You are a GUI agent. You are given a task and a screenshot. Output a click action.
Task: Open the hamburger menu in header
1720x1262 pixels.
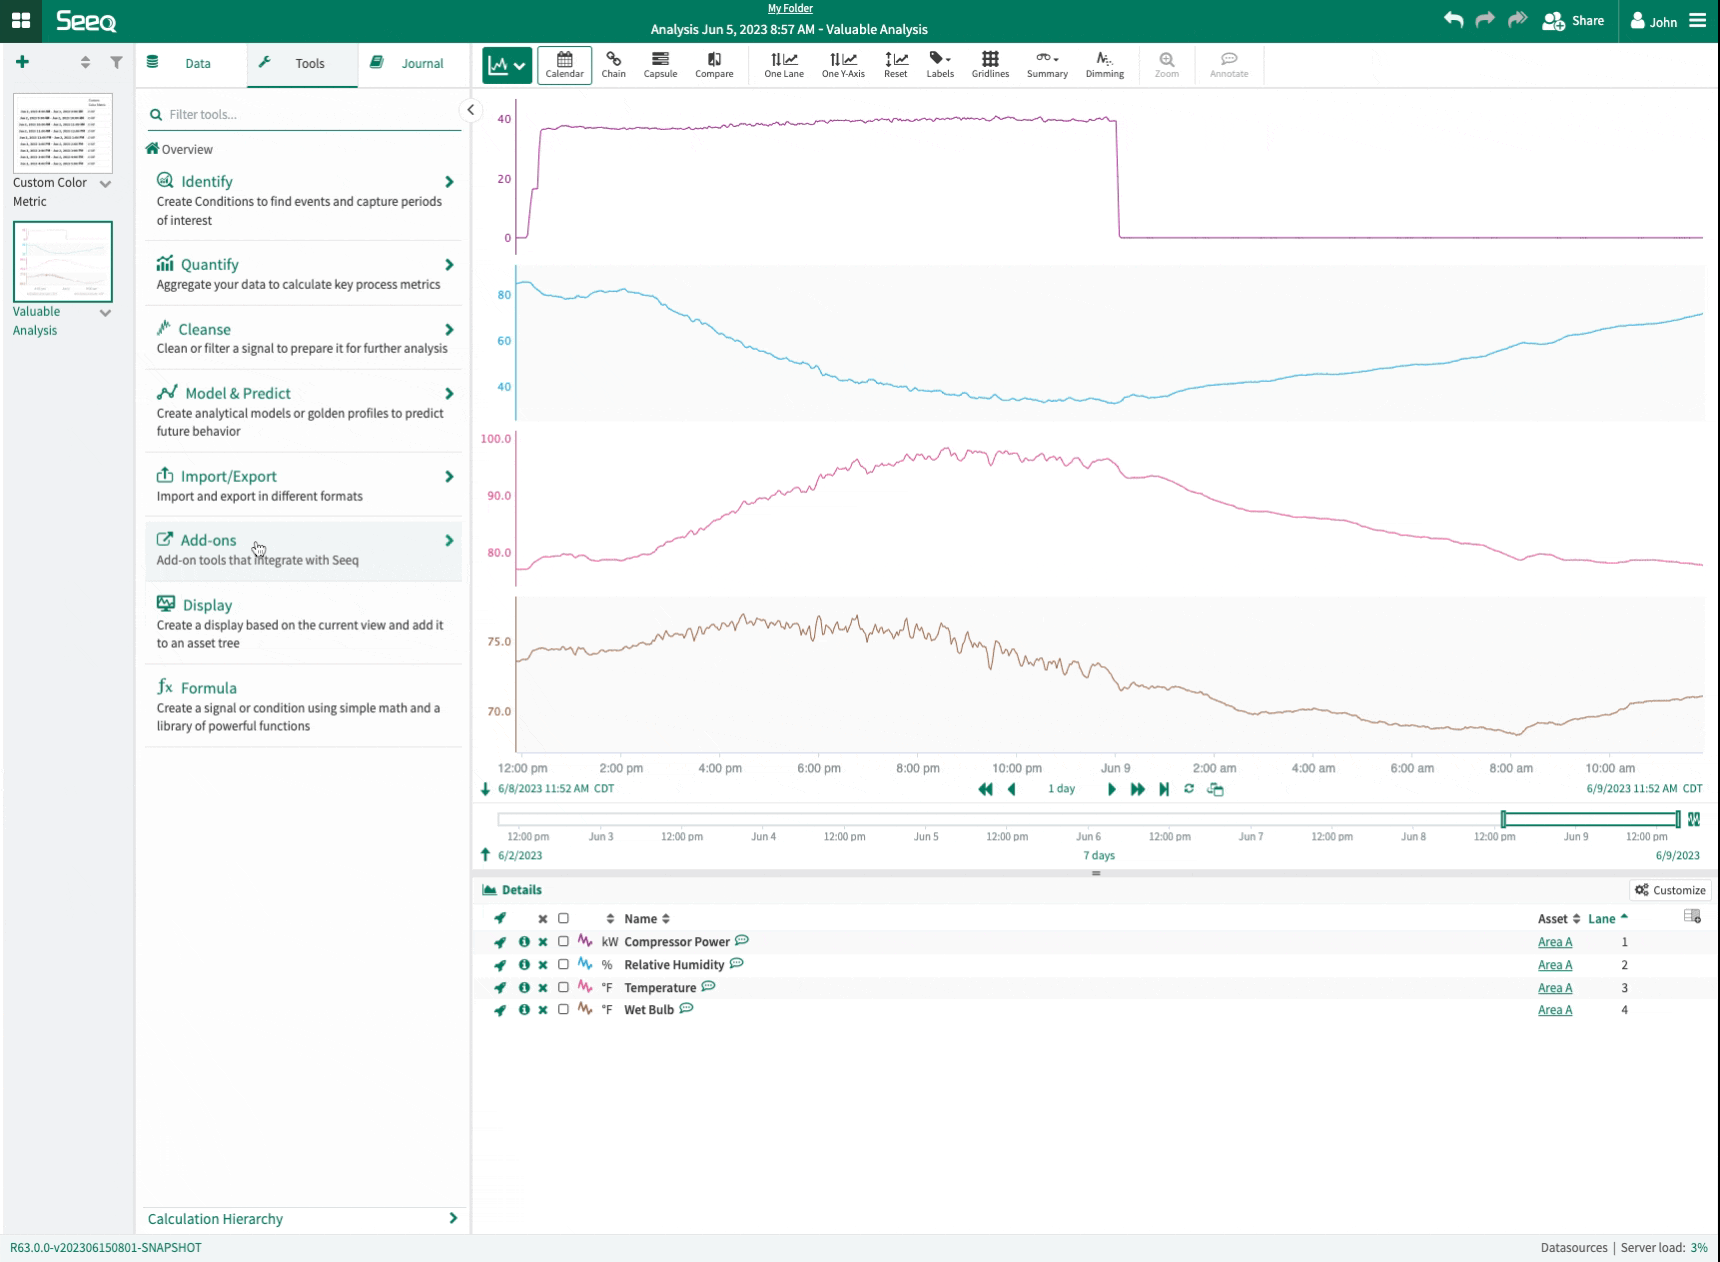[x=1698, y=20]
